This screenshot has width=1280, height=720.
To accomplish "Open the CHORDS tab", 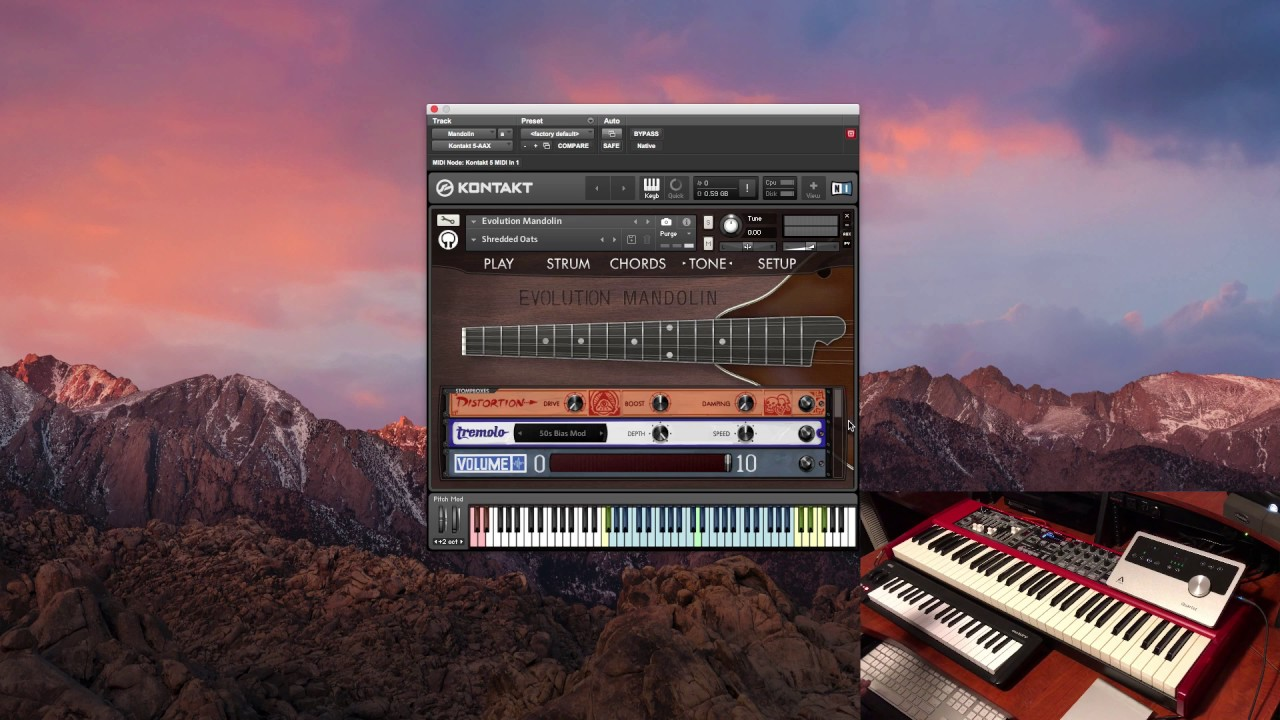I will pos(638,264).
